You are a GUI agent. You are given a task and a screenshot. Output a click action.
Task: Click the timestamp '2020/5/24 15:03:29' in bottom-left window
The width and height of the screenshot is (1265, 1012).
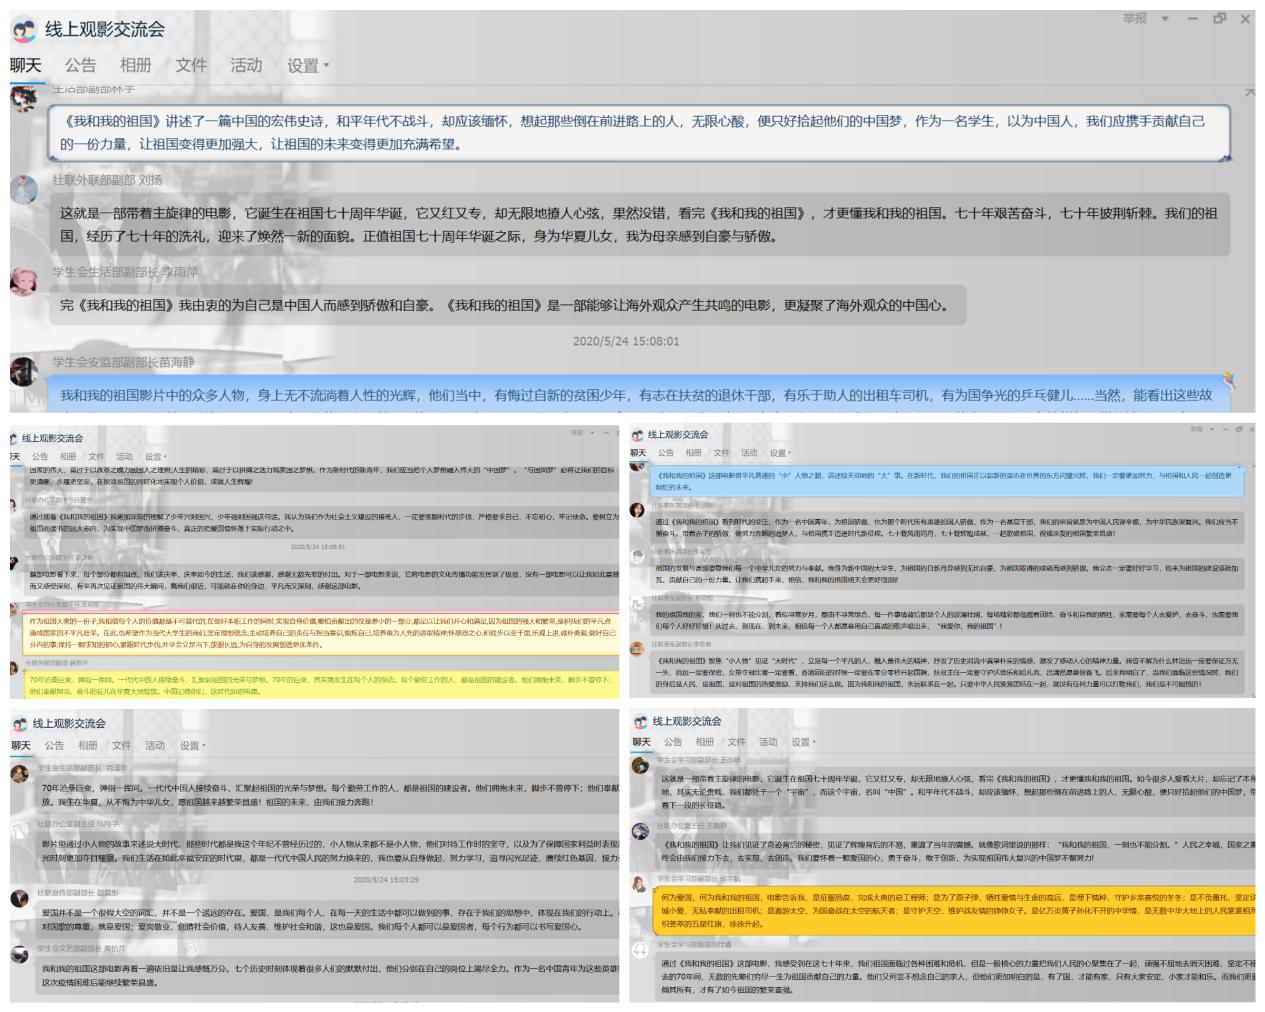click(x=386, y=880)
